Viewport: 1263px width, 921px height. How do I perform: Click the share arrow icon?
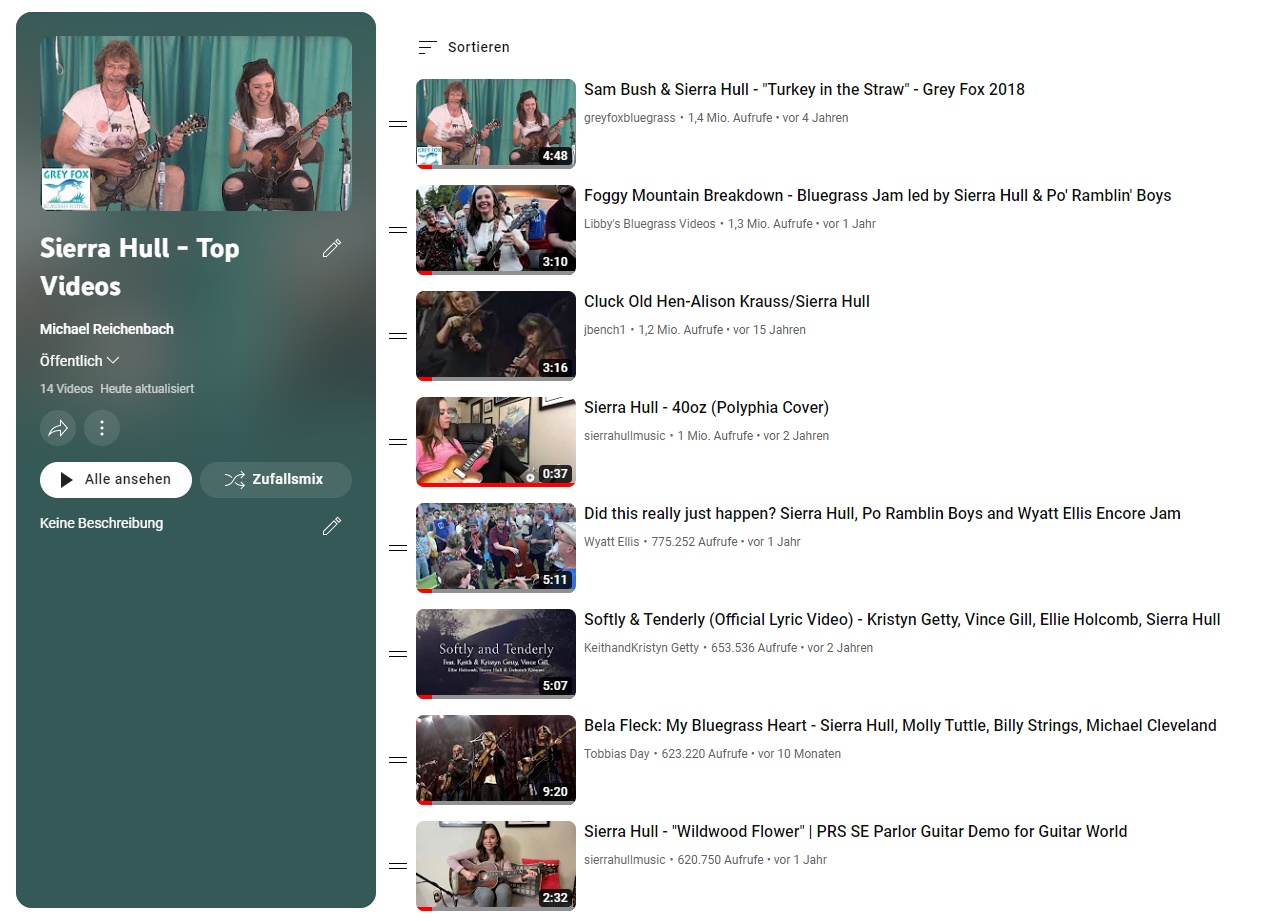tap(58, 428)
